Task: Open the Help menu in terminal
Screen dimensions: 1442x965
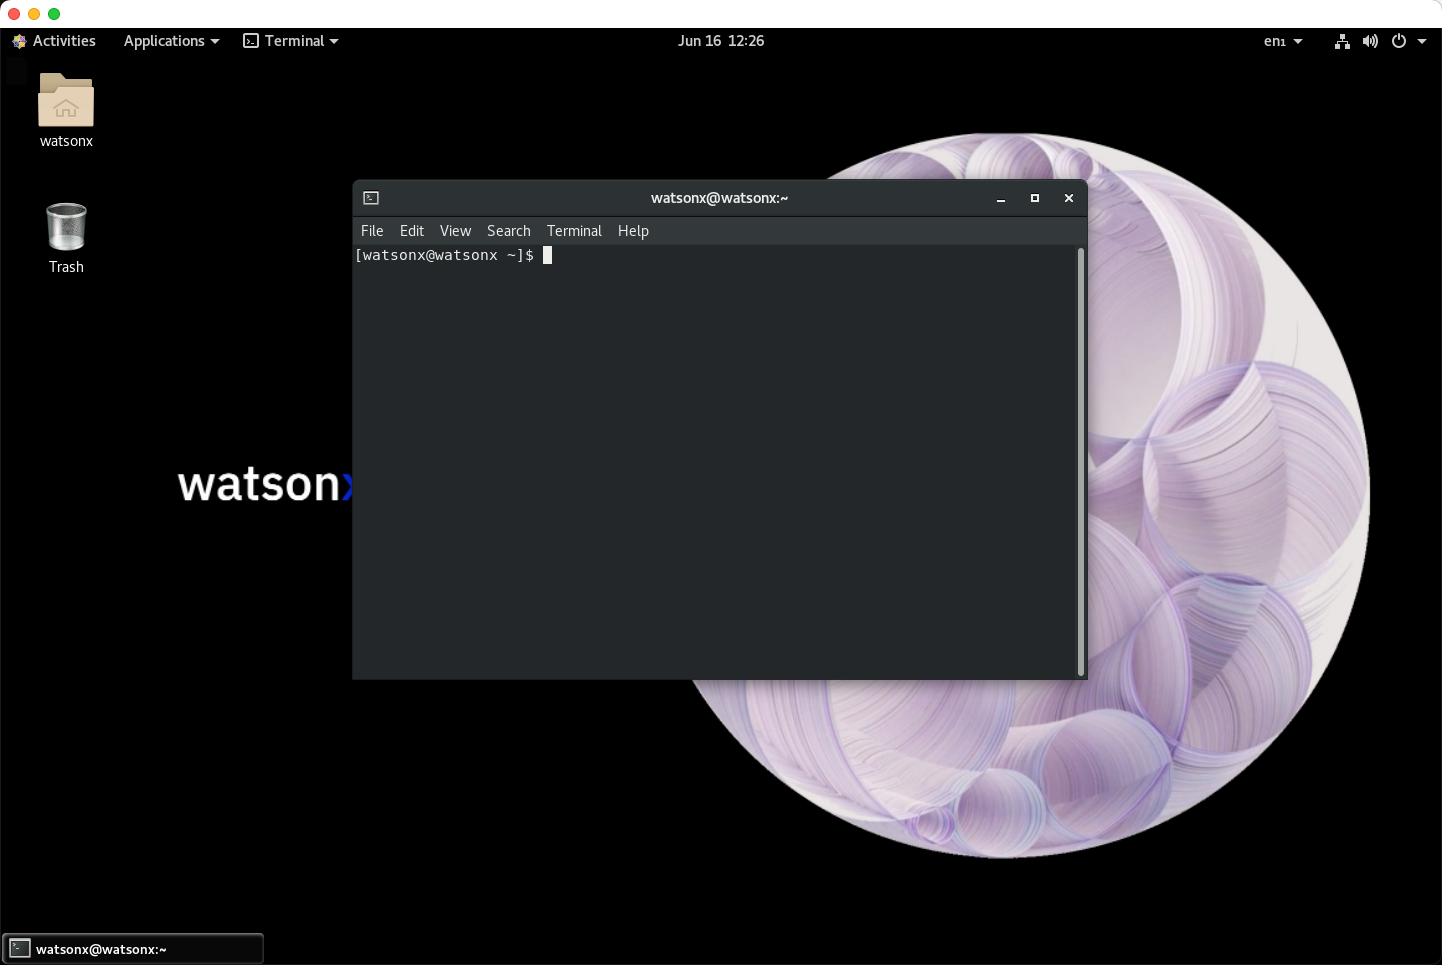Action: pos(633,231)
